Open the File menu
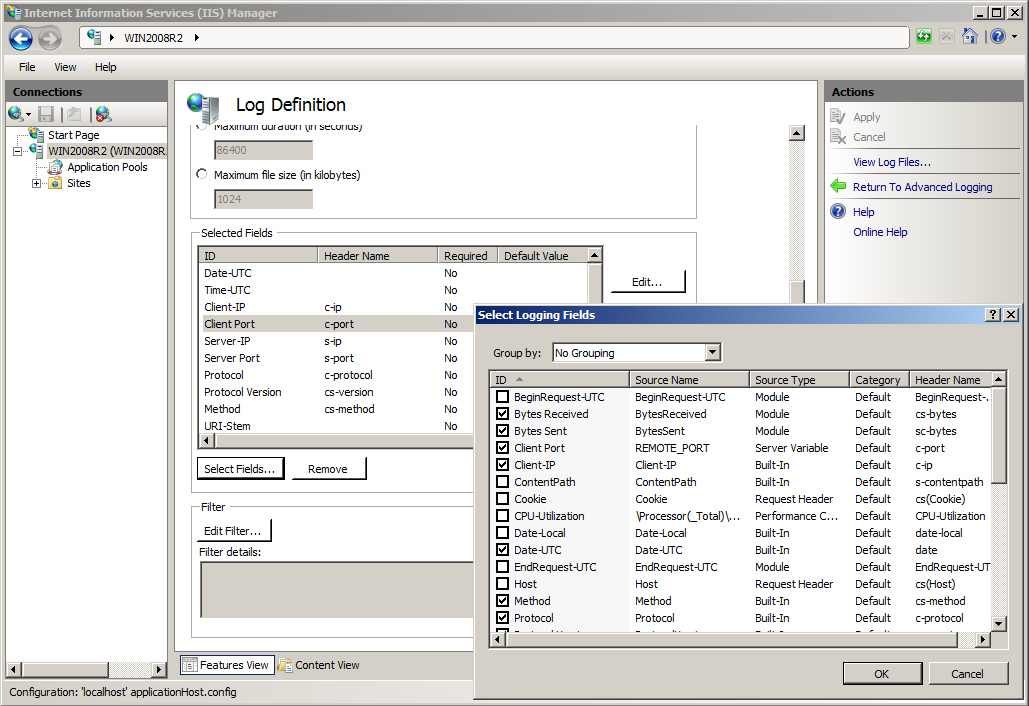 [27, 67]
